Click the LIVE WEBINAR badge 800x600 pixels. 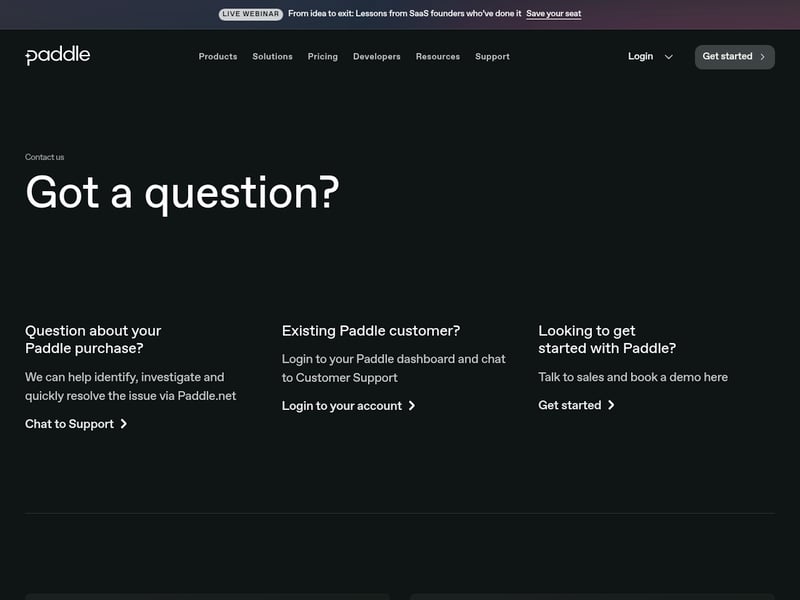pos(251,14)
